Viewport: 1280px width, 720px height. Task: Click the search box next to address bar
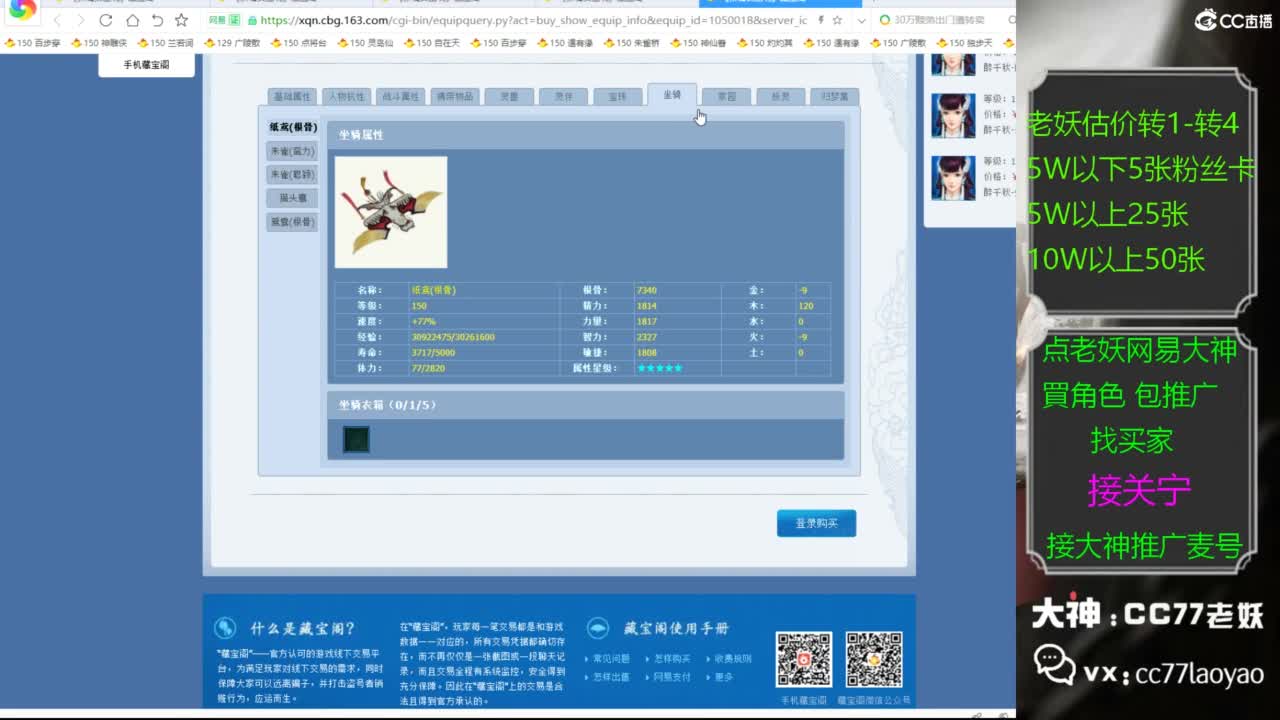(x=940, y=20)
